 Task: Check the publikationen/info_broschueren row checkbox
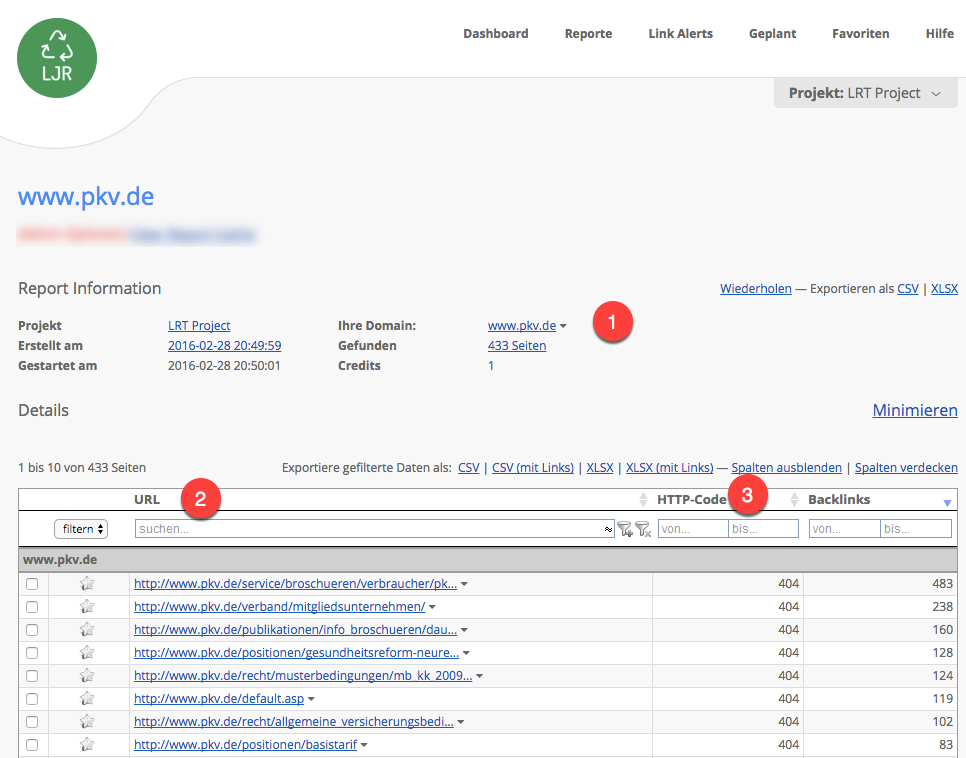(x=32, y=630)
